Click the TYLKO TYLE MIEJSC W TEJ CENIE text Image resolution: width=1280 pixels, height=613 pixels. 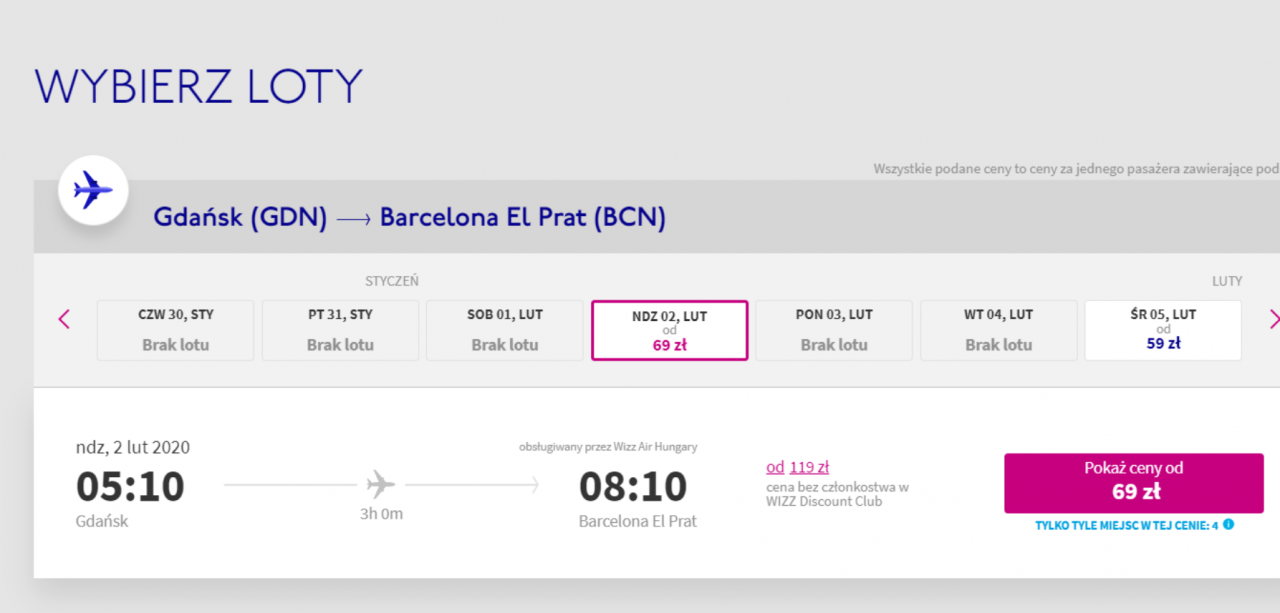[1126, 525]
